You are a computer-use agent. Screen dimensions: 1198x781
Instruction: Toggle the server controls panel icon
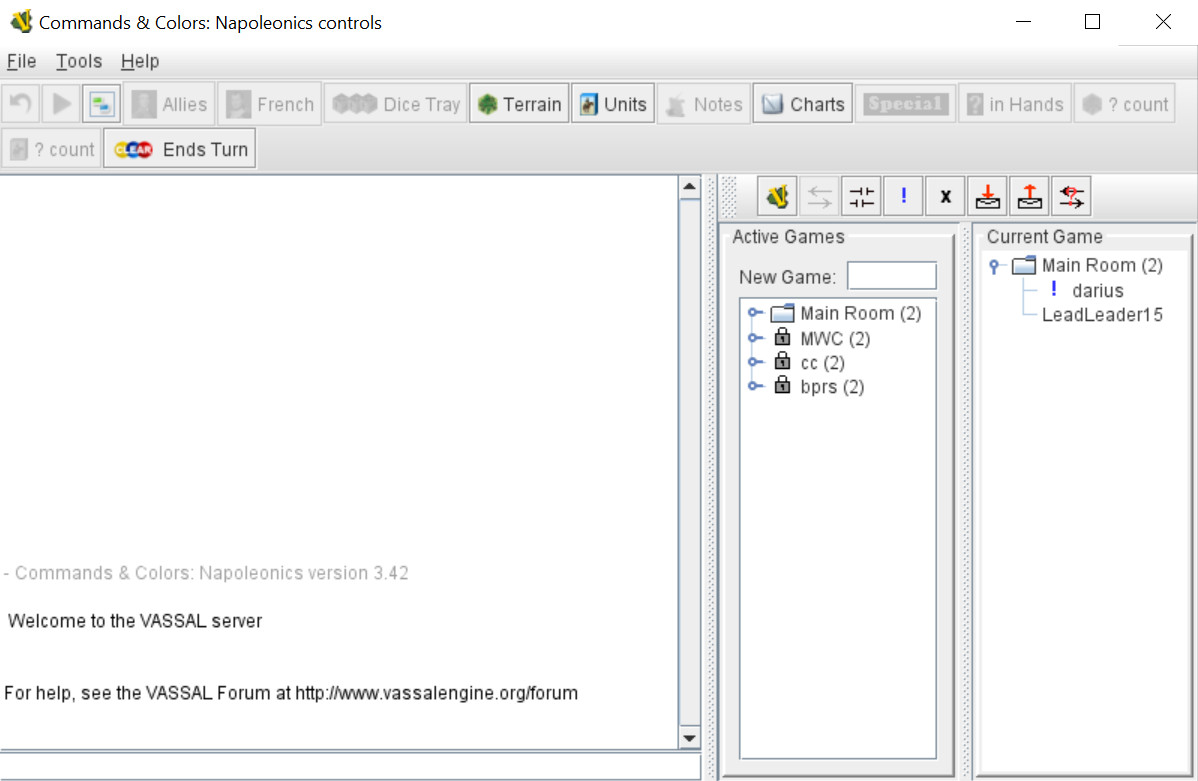click(x=101, y=103)
